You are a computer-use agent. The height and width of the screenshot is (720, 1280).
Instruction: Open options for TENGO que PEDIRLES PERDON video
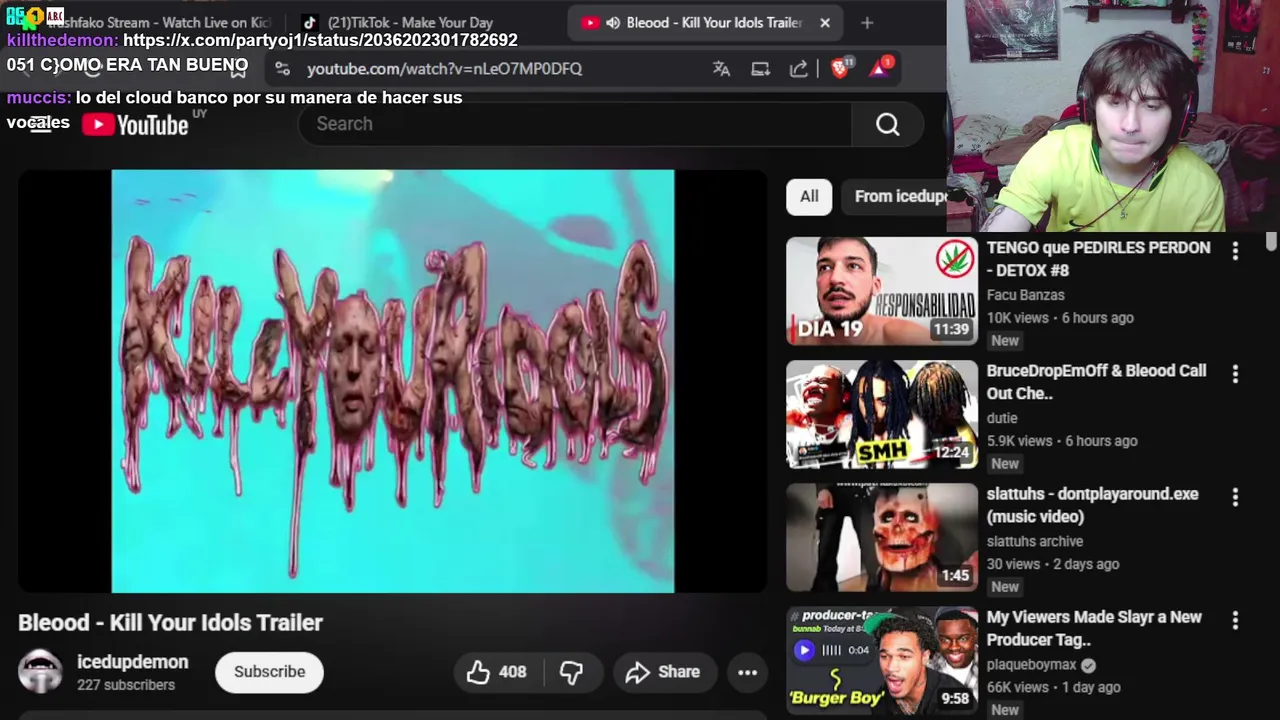point(1235,251)
